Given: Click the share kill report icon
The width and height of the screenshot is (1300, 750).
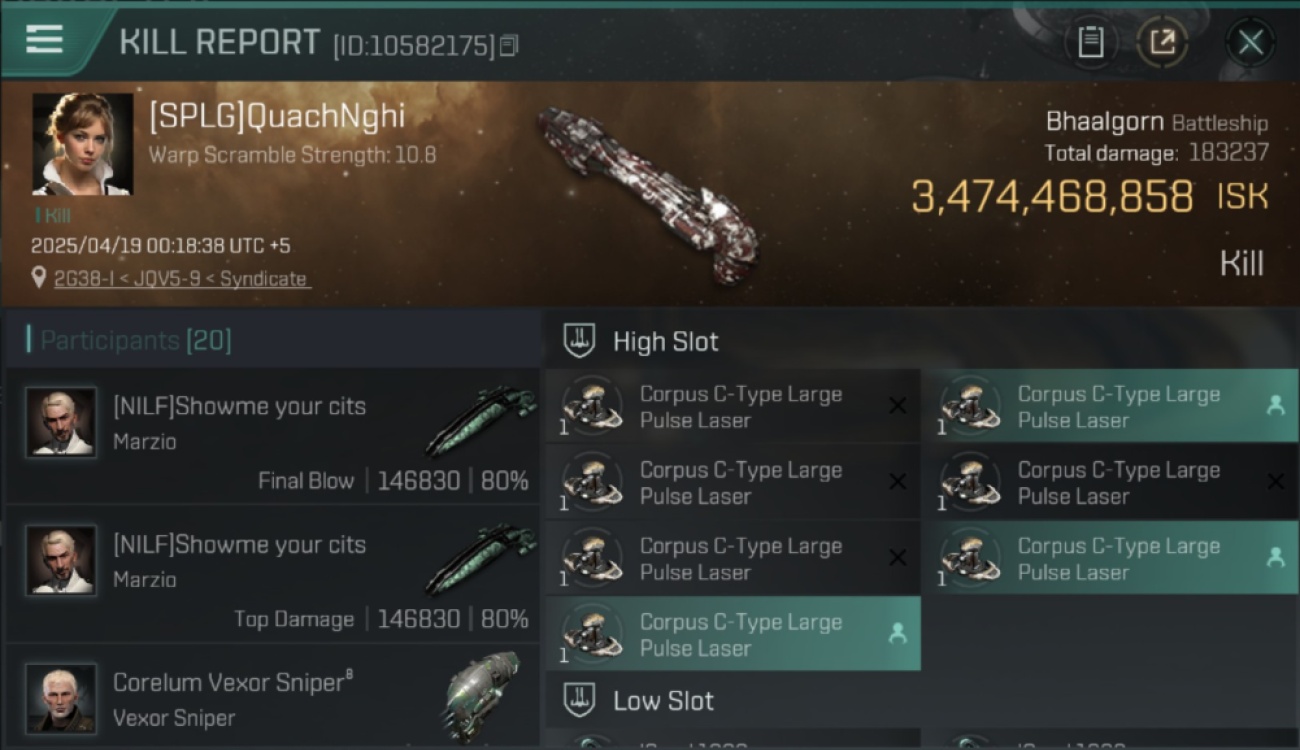Looking at the screenshot, I should coord(1162,42).
